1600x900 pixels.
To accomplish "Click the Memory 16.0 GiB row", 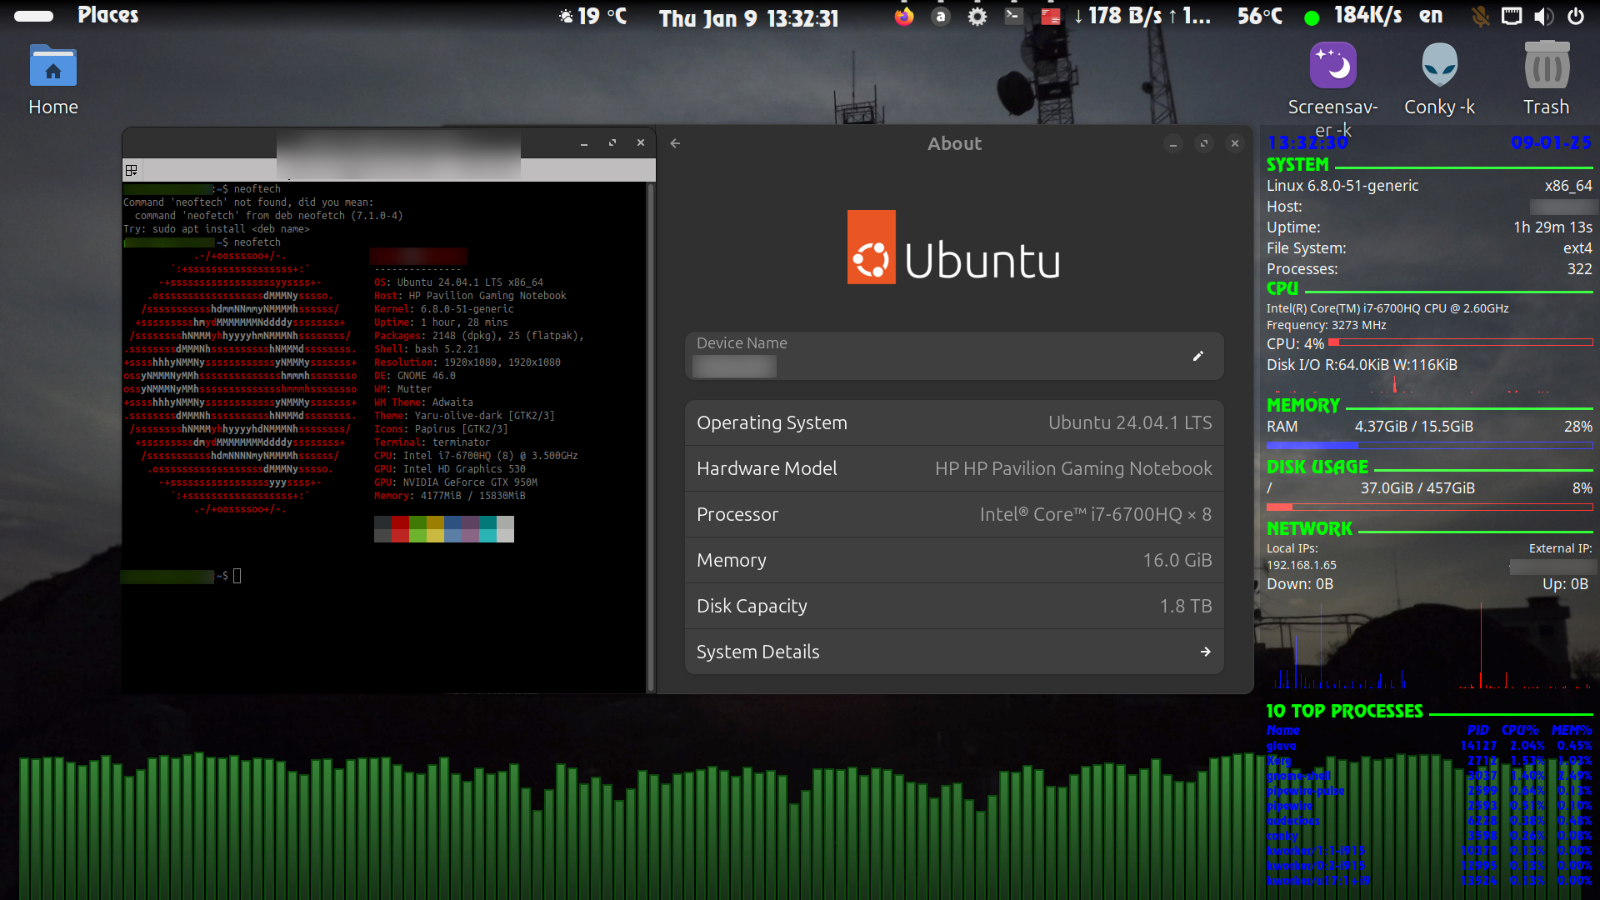I will pos(954,561).
